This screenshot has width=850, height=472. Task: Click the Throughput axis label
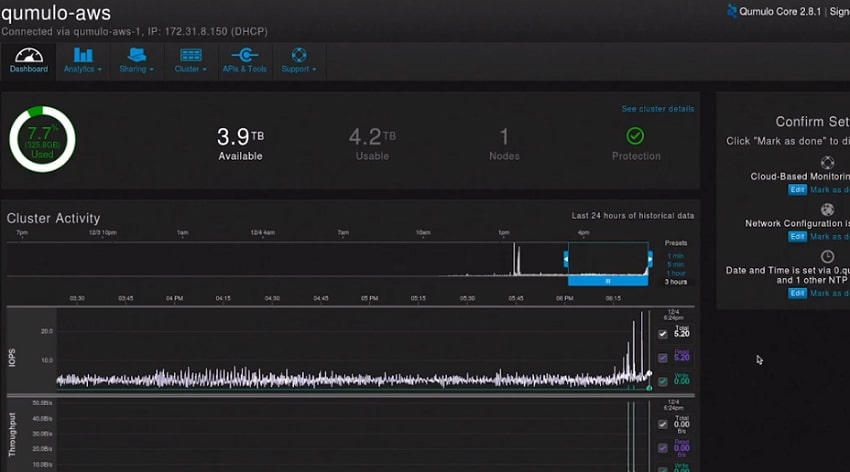12,435
